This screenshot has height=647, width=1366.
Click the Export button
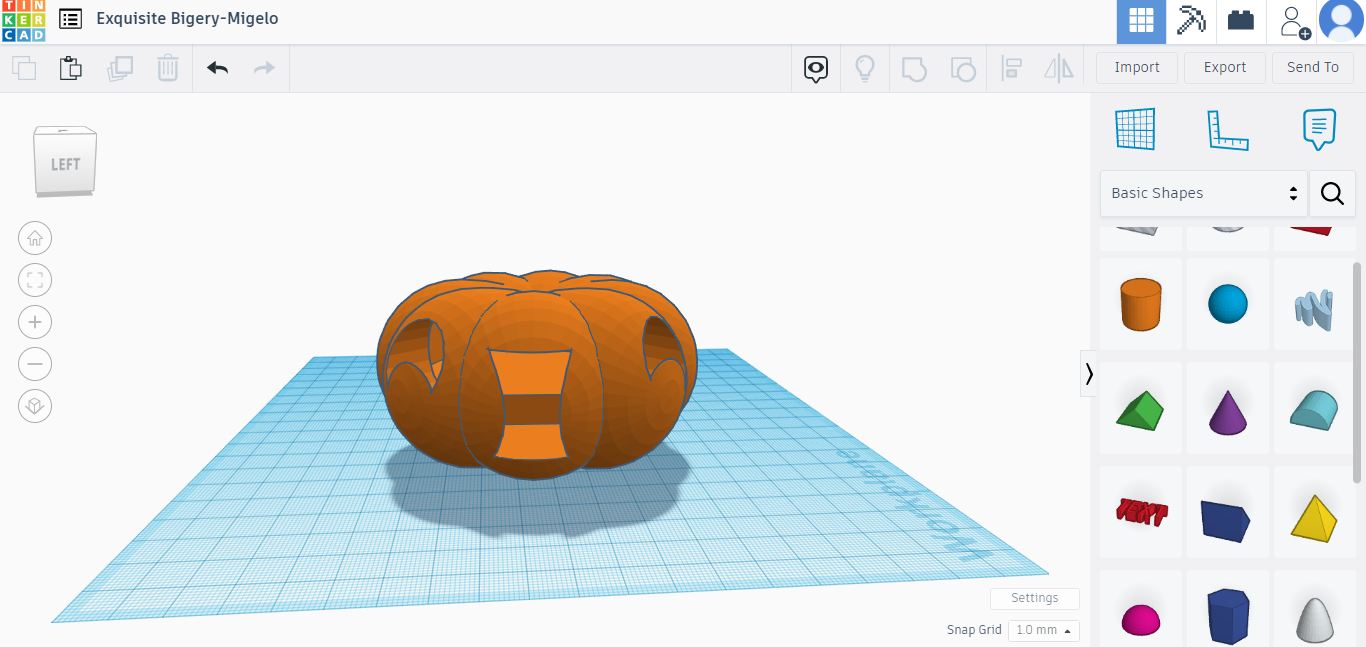point(1224,67)
